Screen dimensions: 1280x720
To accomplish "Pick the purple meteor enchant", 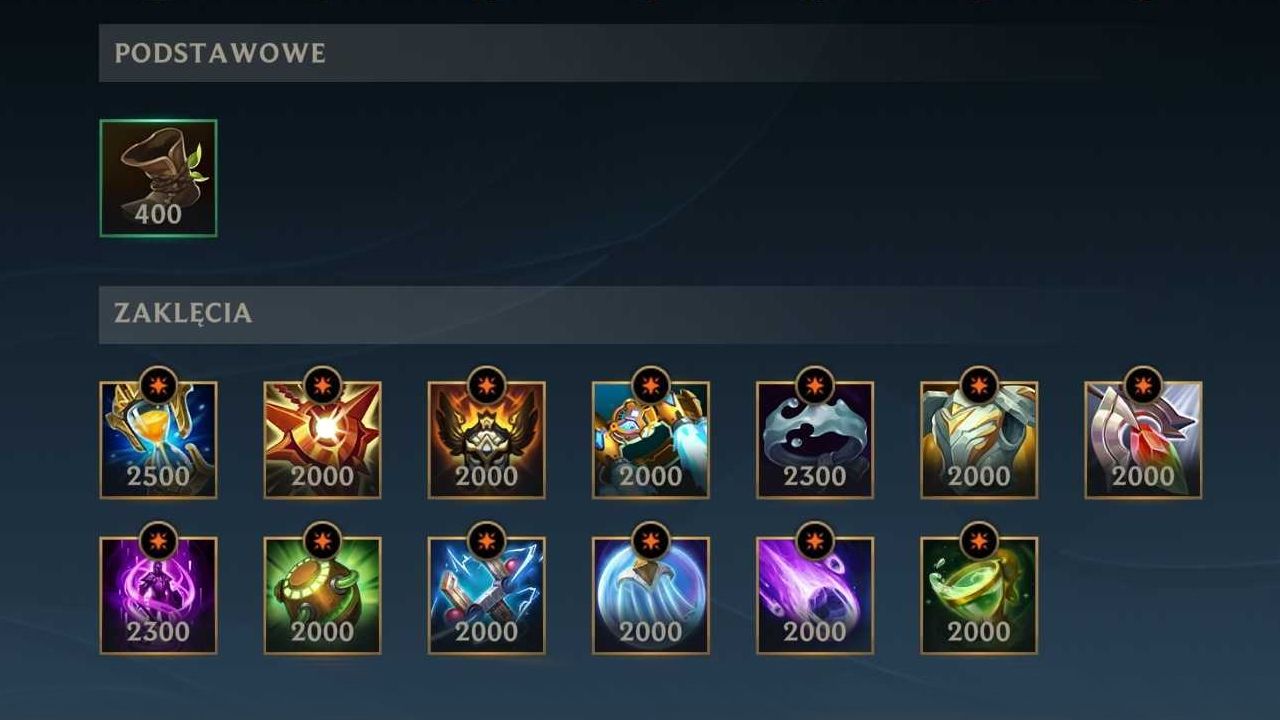I will click(814, 596).
